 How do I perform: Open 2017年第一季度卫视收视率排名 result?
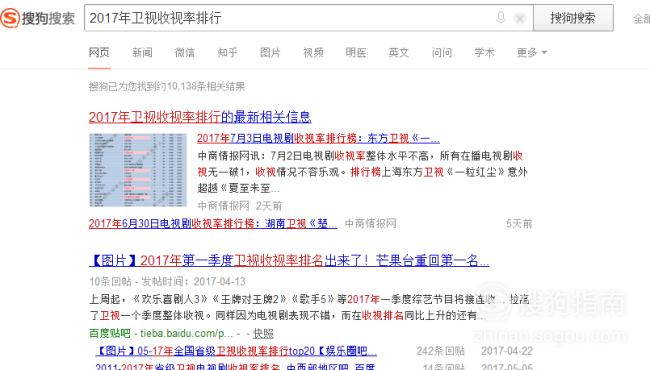[289, 260]
